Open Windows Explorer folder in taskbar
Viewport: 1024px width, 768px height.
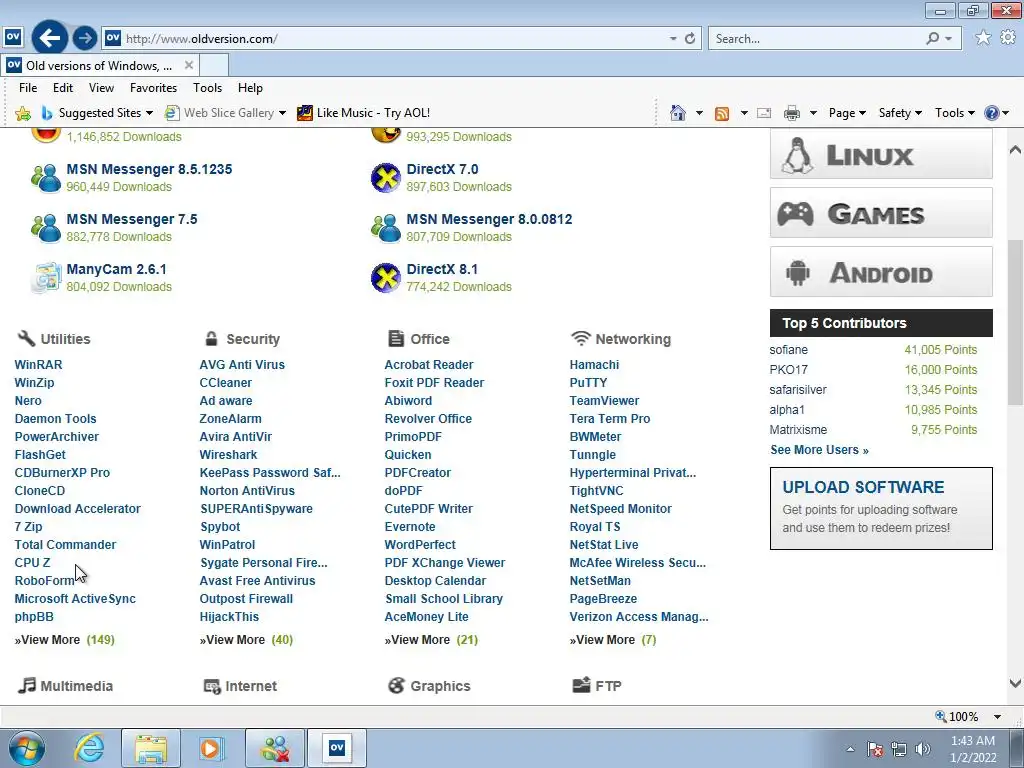[x=151, y=748]
